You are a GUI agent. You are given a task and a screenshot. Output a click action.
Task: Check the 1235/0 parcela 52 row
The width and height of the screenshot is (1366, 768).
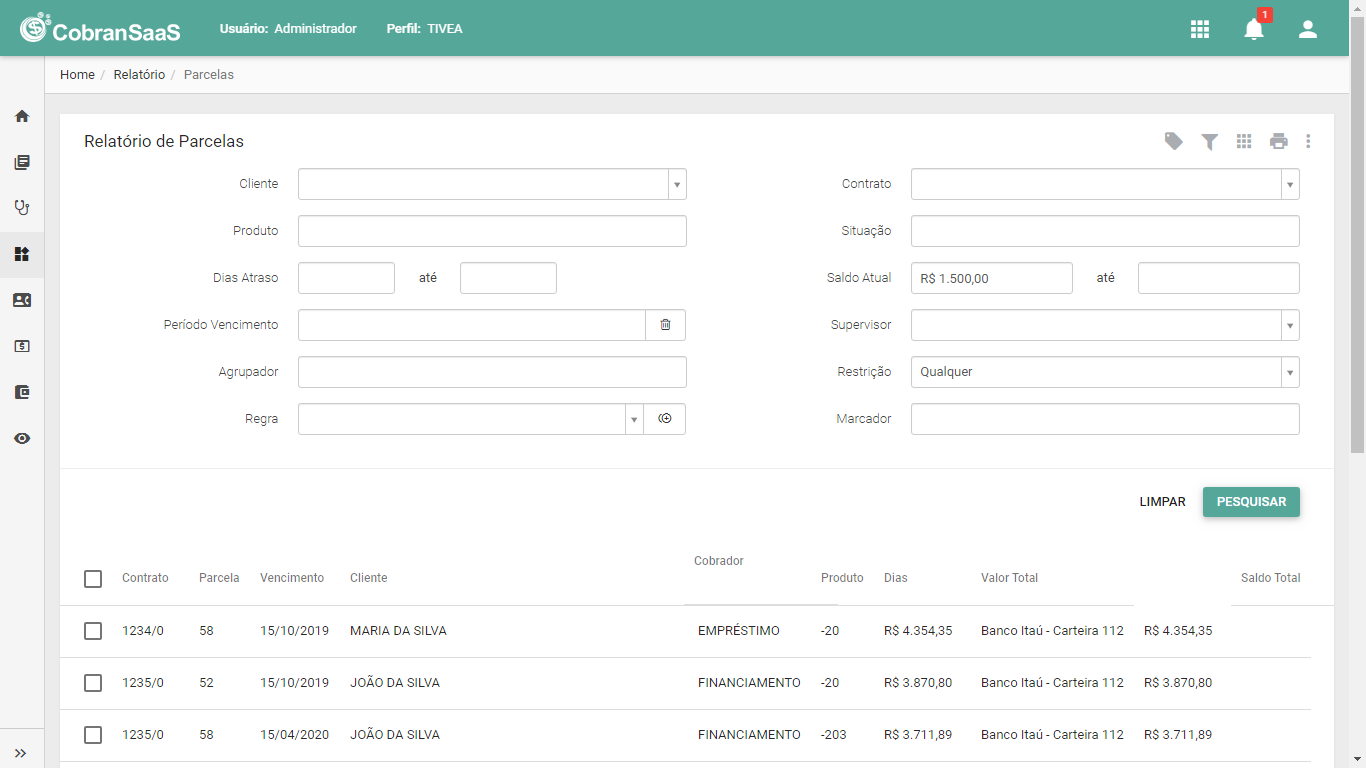[93, 683]
